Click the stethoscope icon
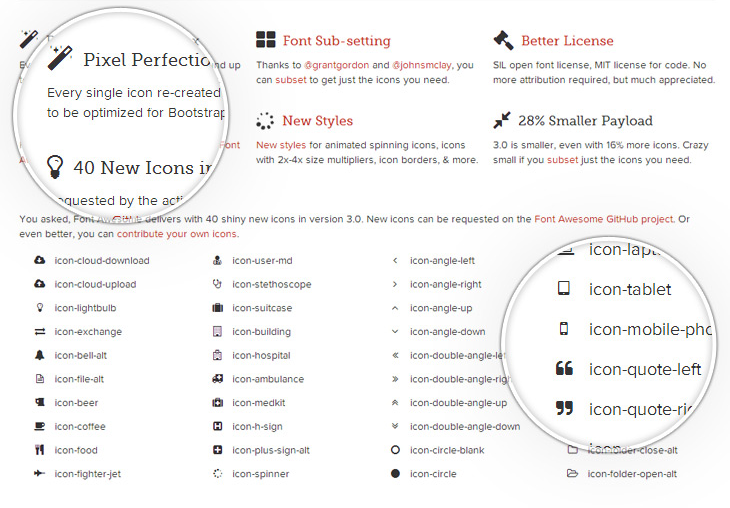 217,284
